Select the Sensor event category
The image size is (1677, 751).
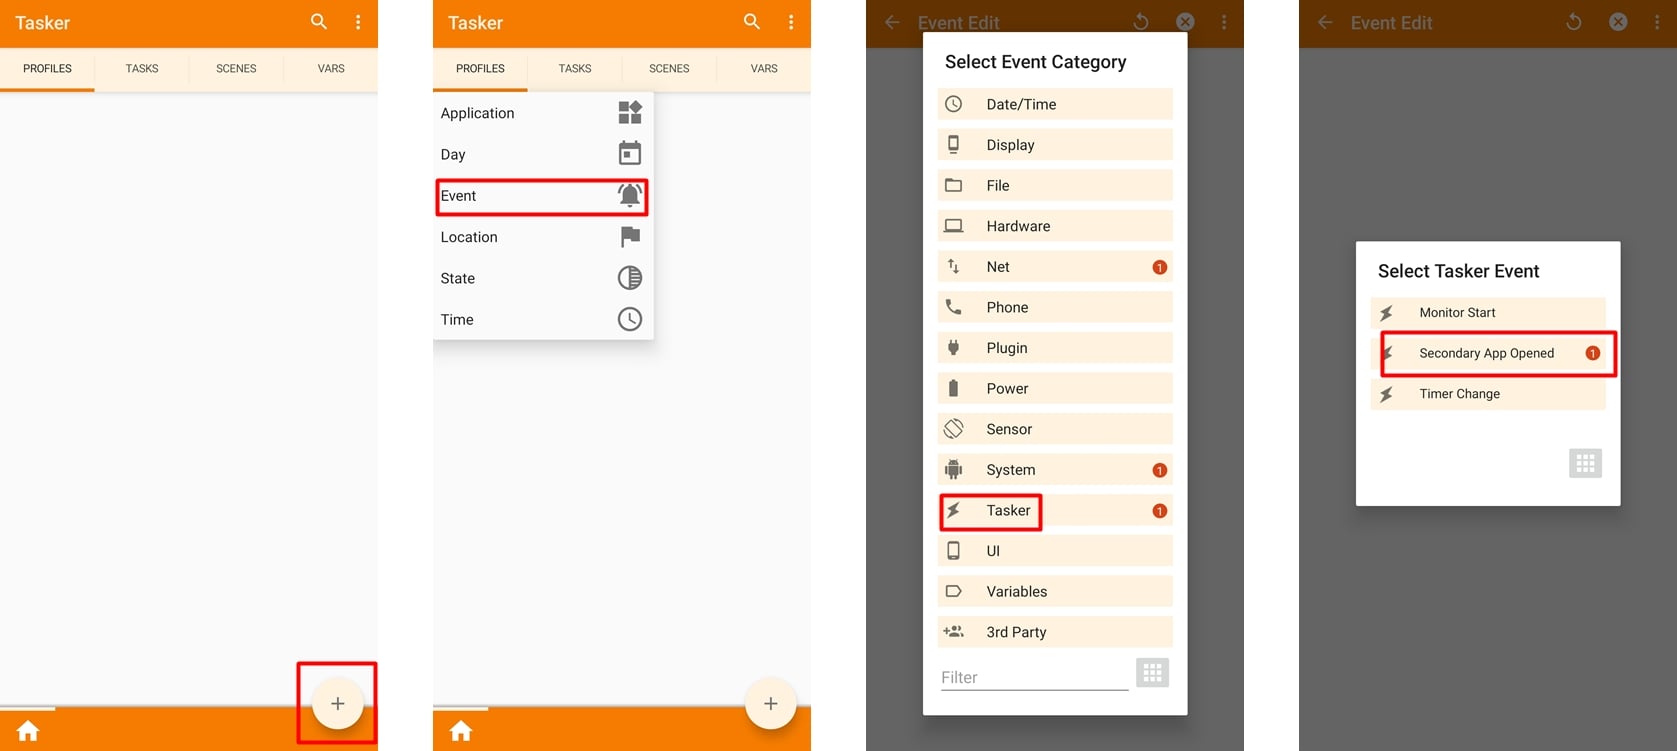[x=1055, y=429]
